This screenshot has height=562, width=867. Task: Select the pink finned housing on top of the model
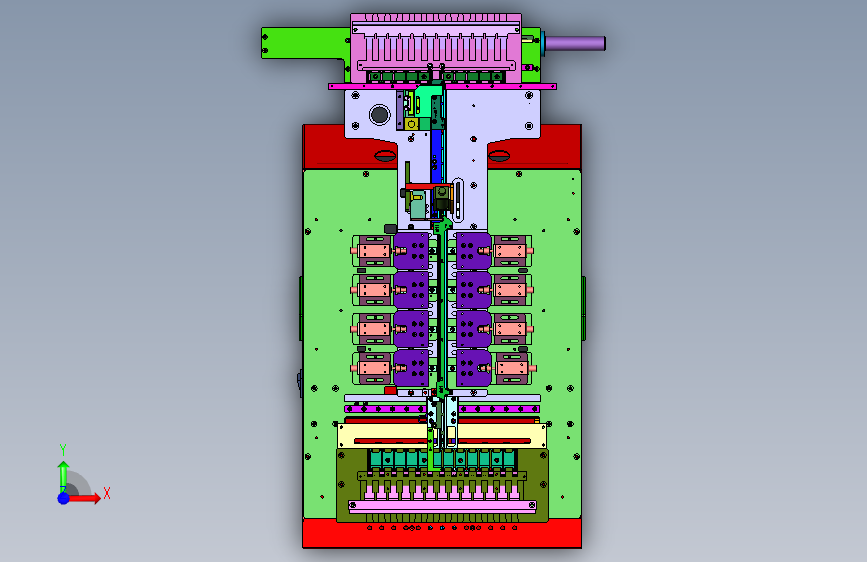(436, 47)
